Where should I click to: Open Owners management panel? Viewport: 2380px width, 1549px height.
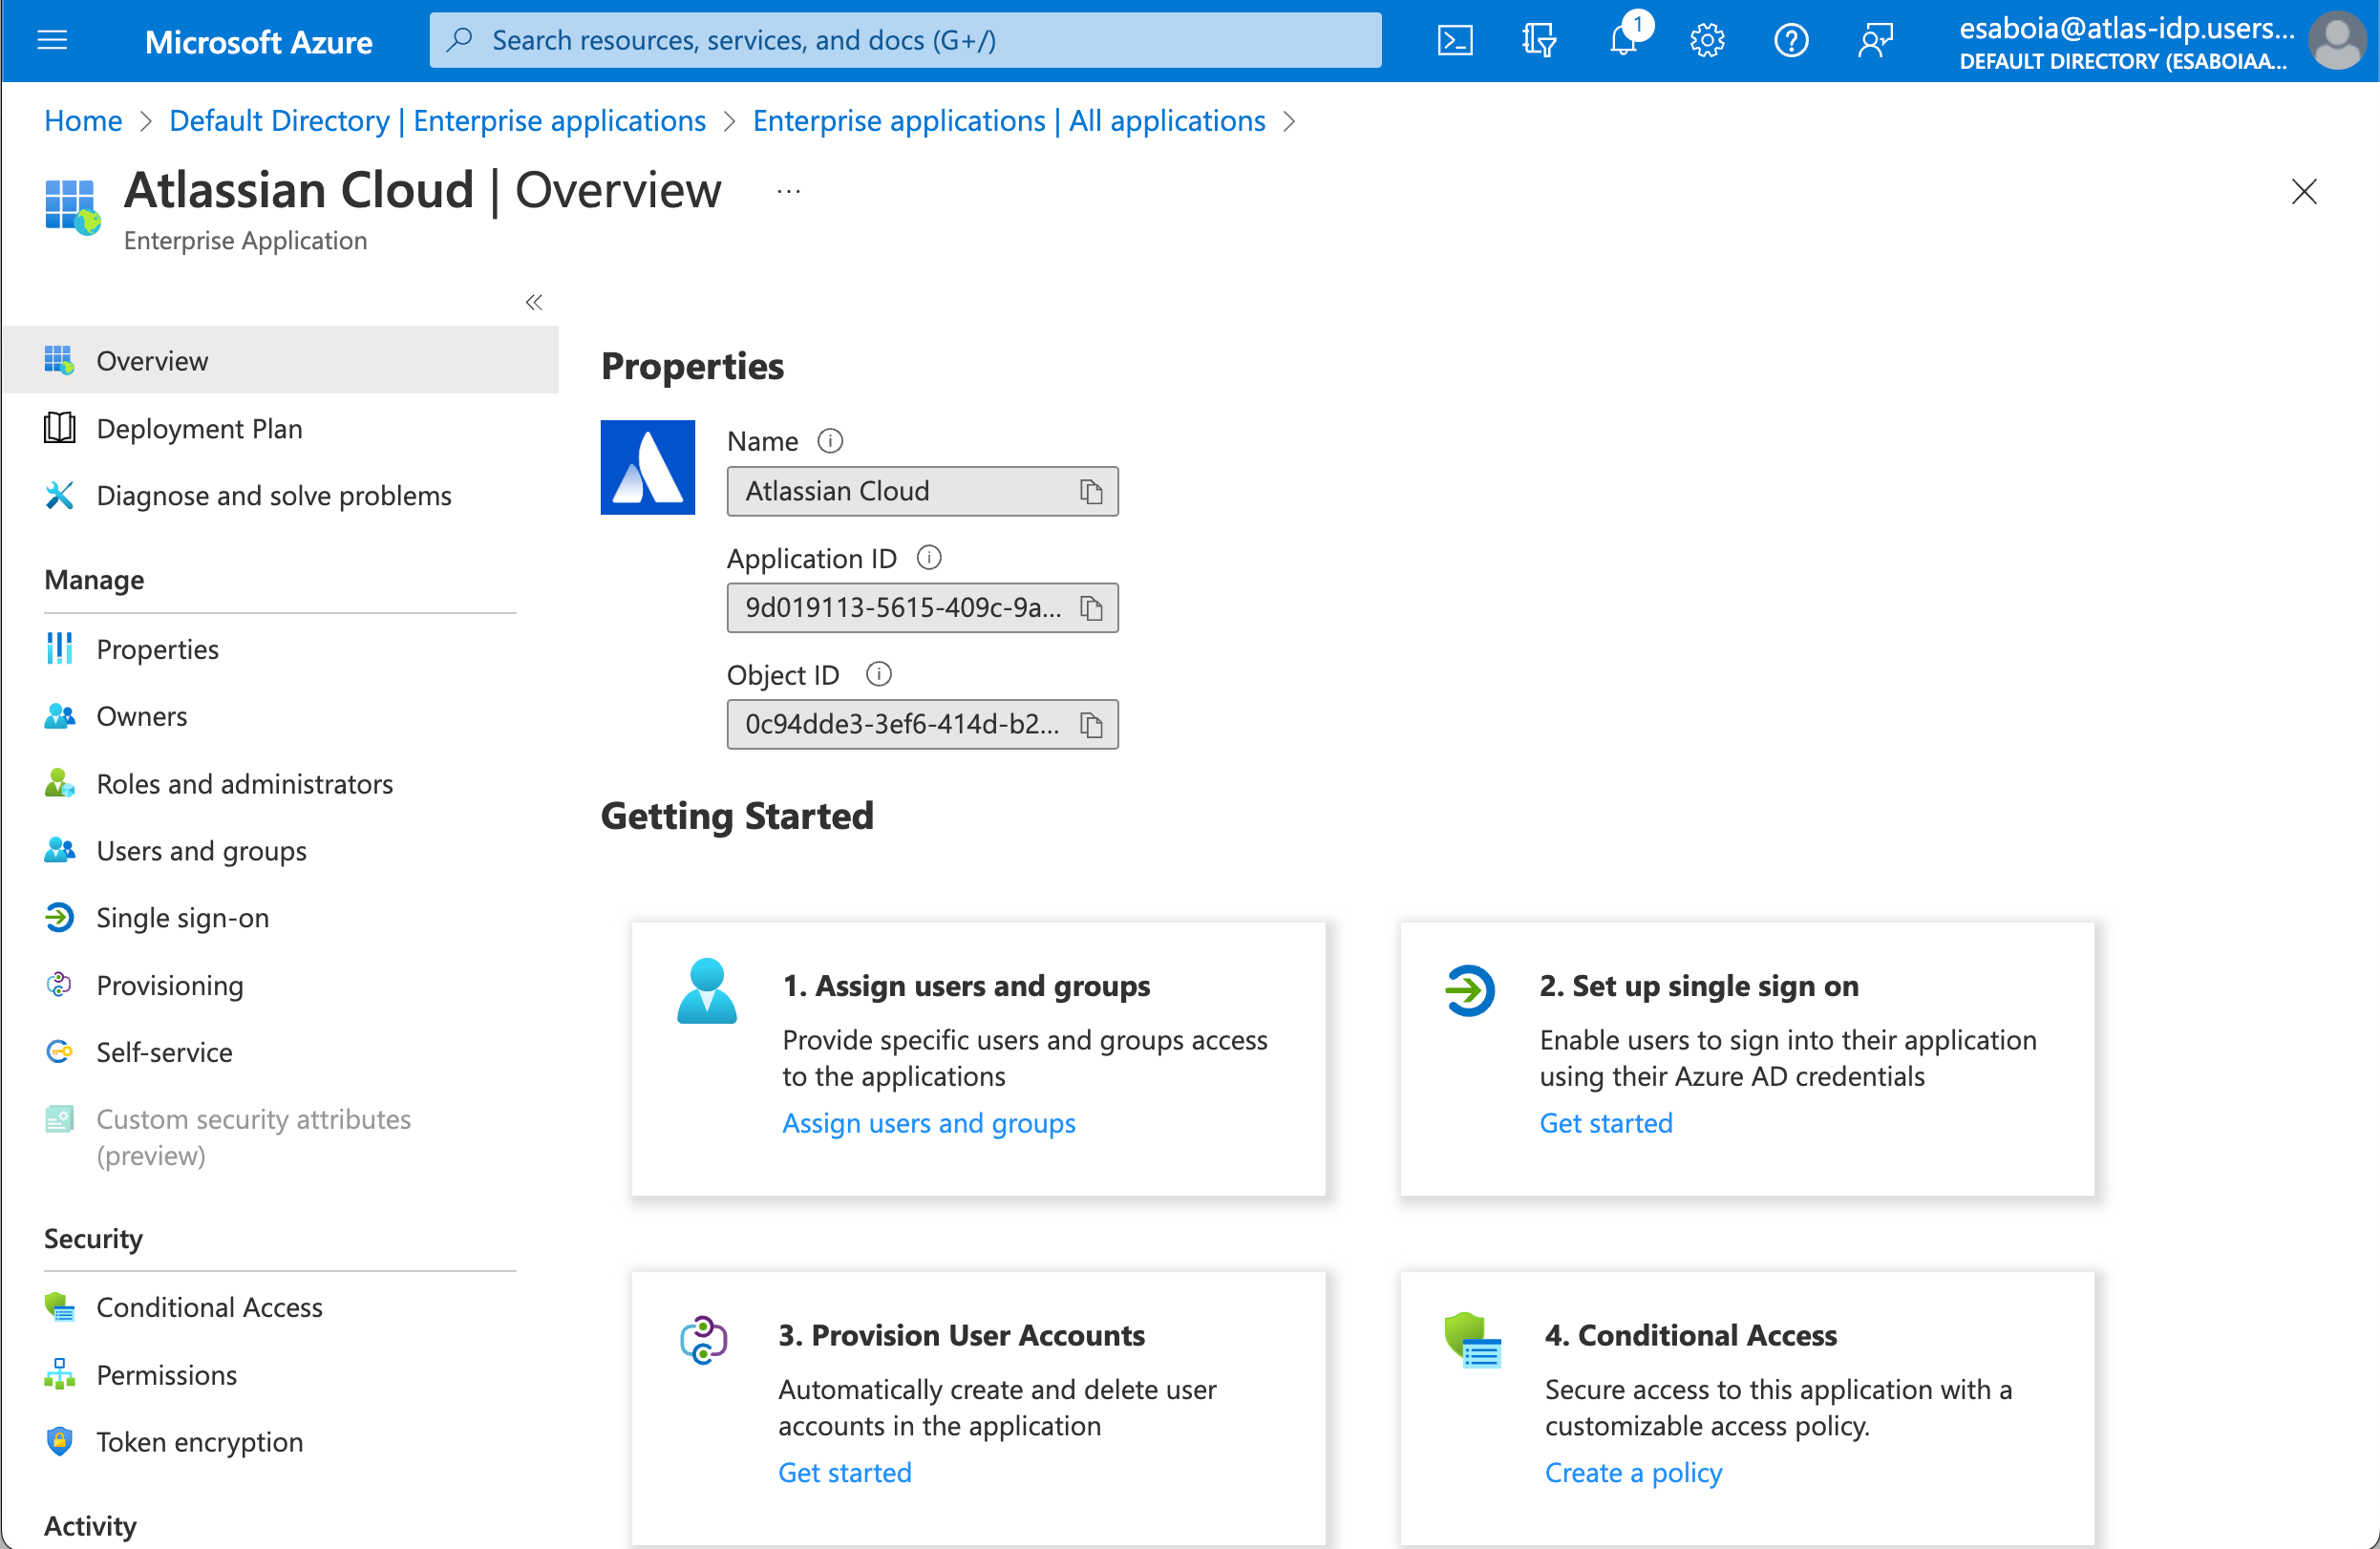point(142,714)
